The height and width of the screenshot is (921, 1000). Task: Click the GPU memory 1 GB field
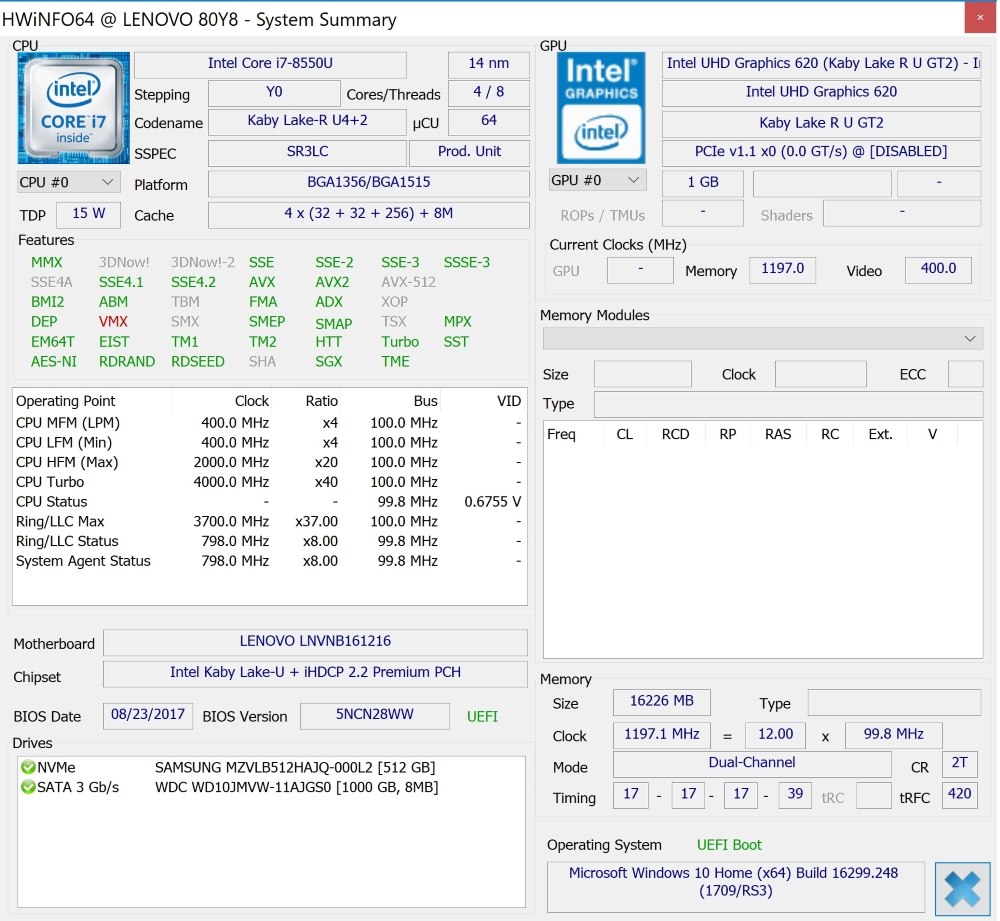pyautogui.click(x=703, y=183)
